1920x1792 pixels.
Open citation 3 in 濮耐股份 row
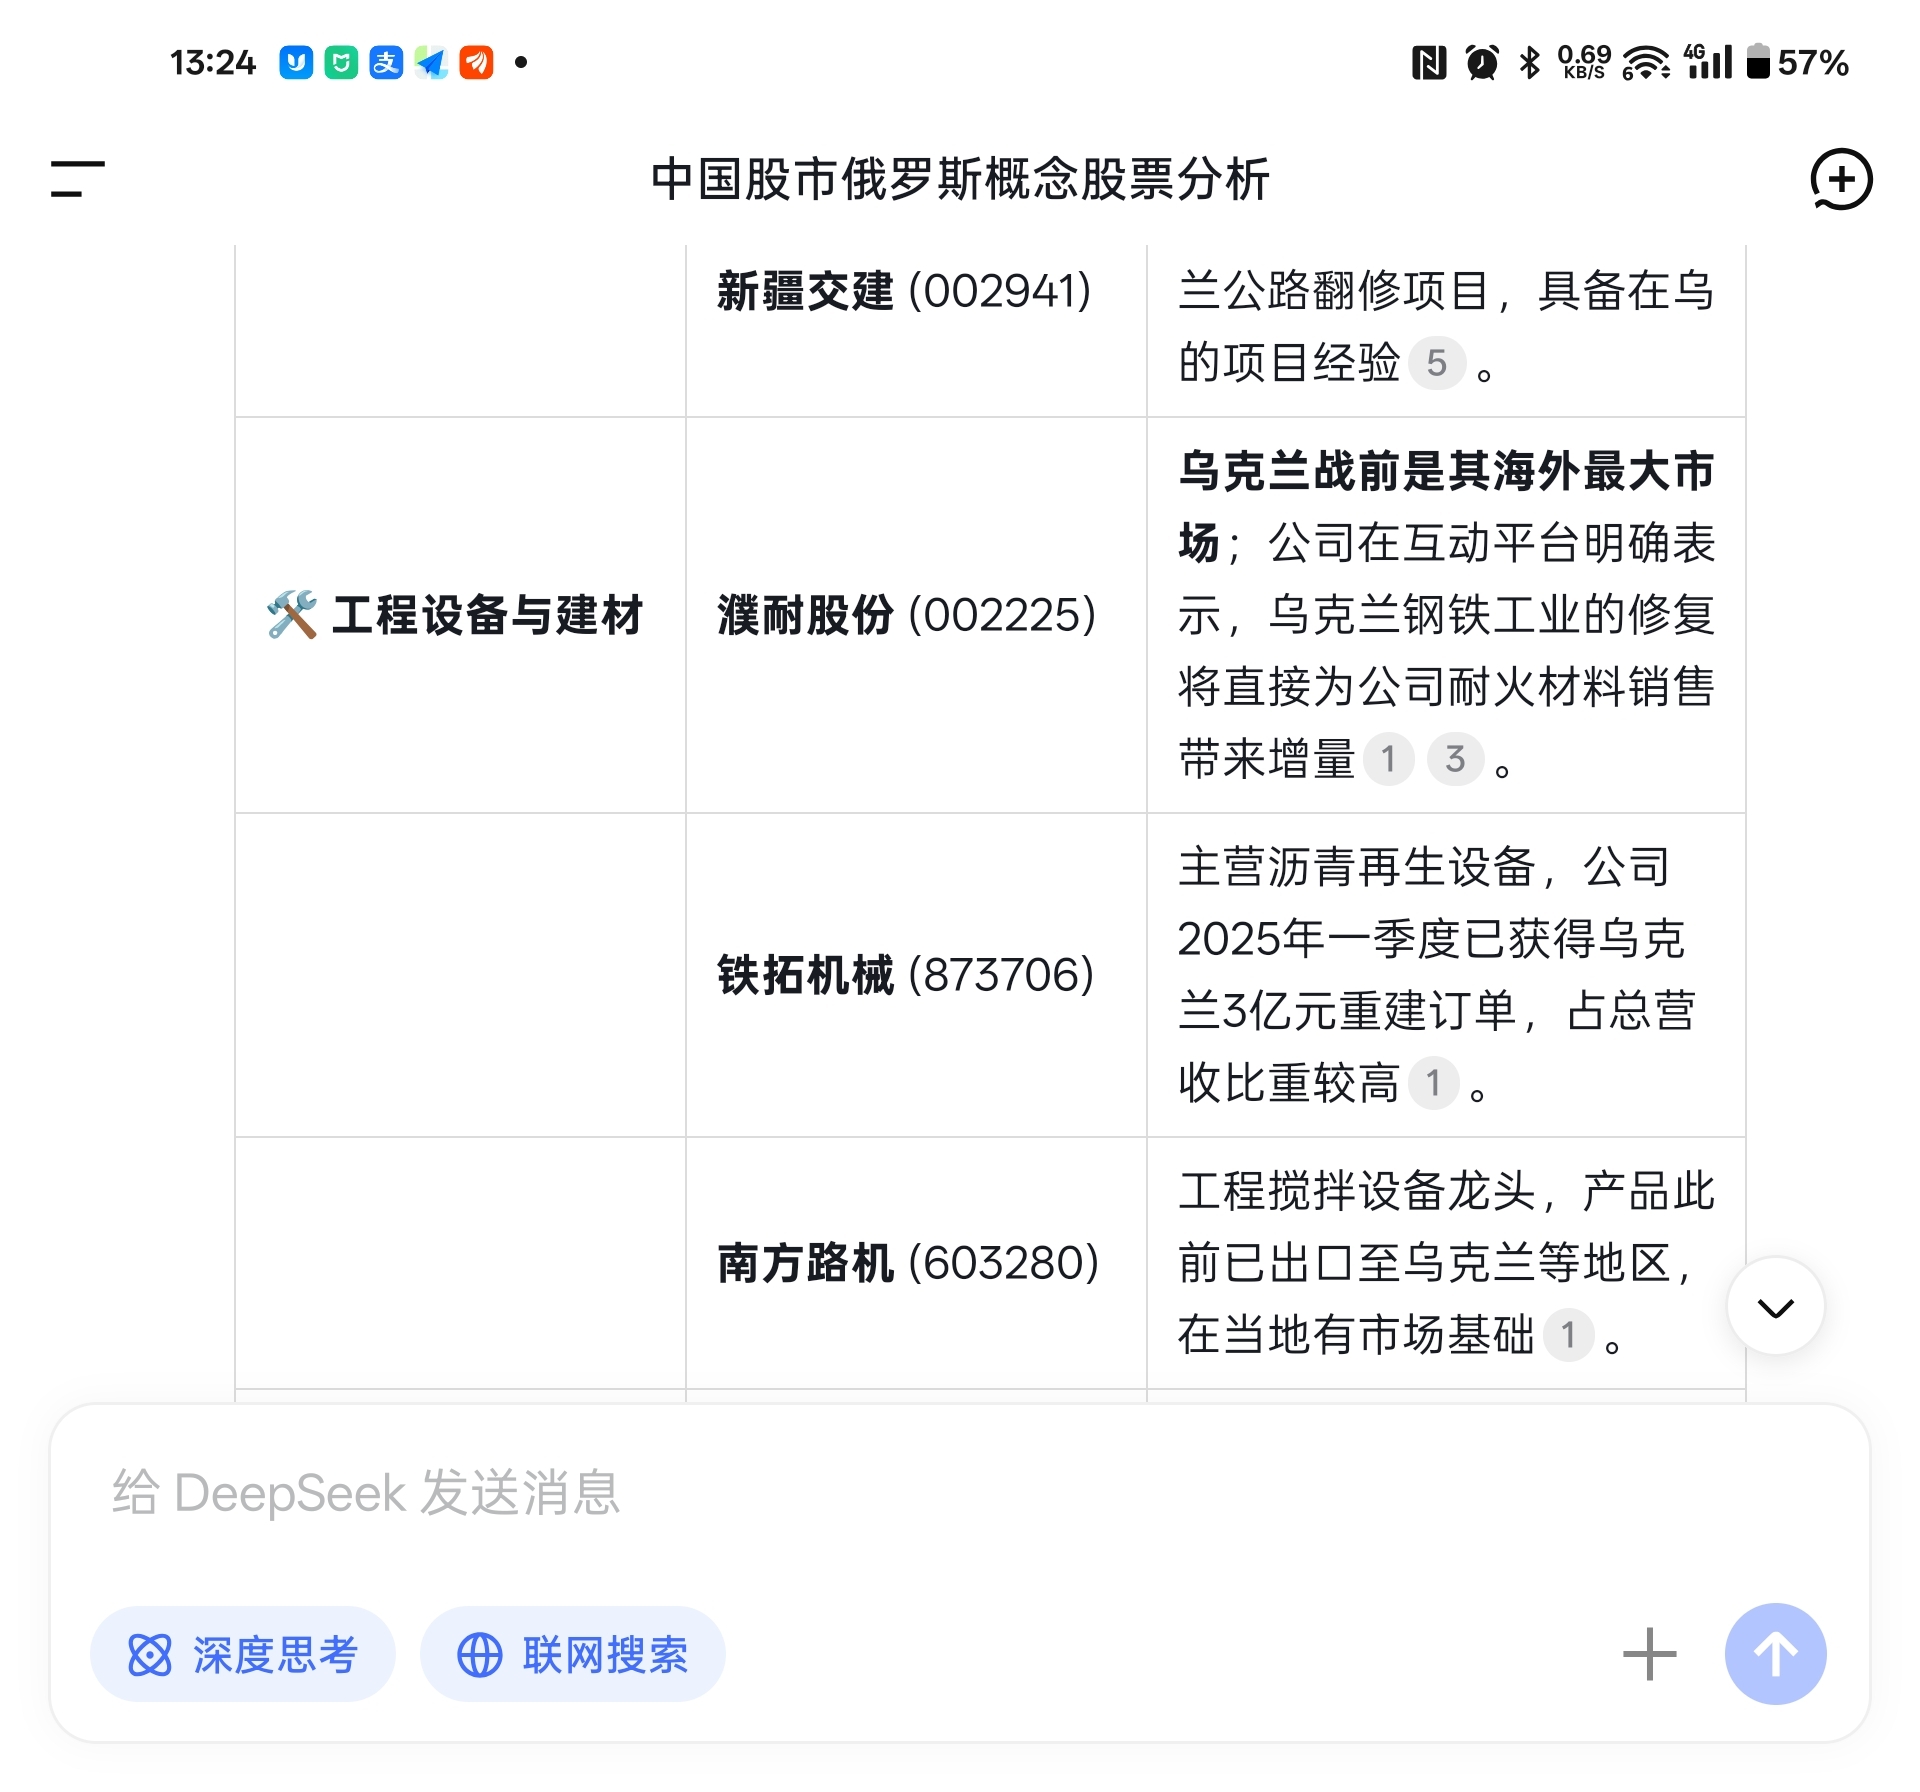click(x=1455, y=759)
